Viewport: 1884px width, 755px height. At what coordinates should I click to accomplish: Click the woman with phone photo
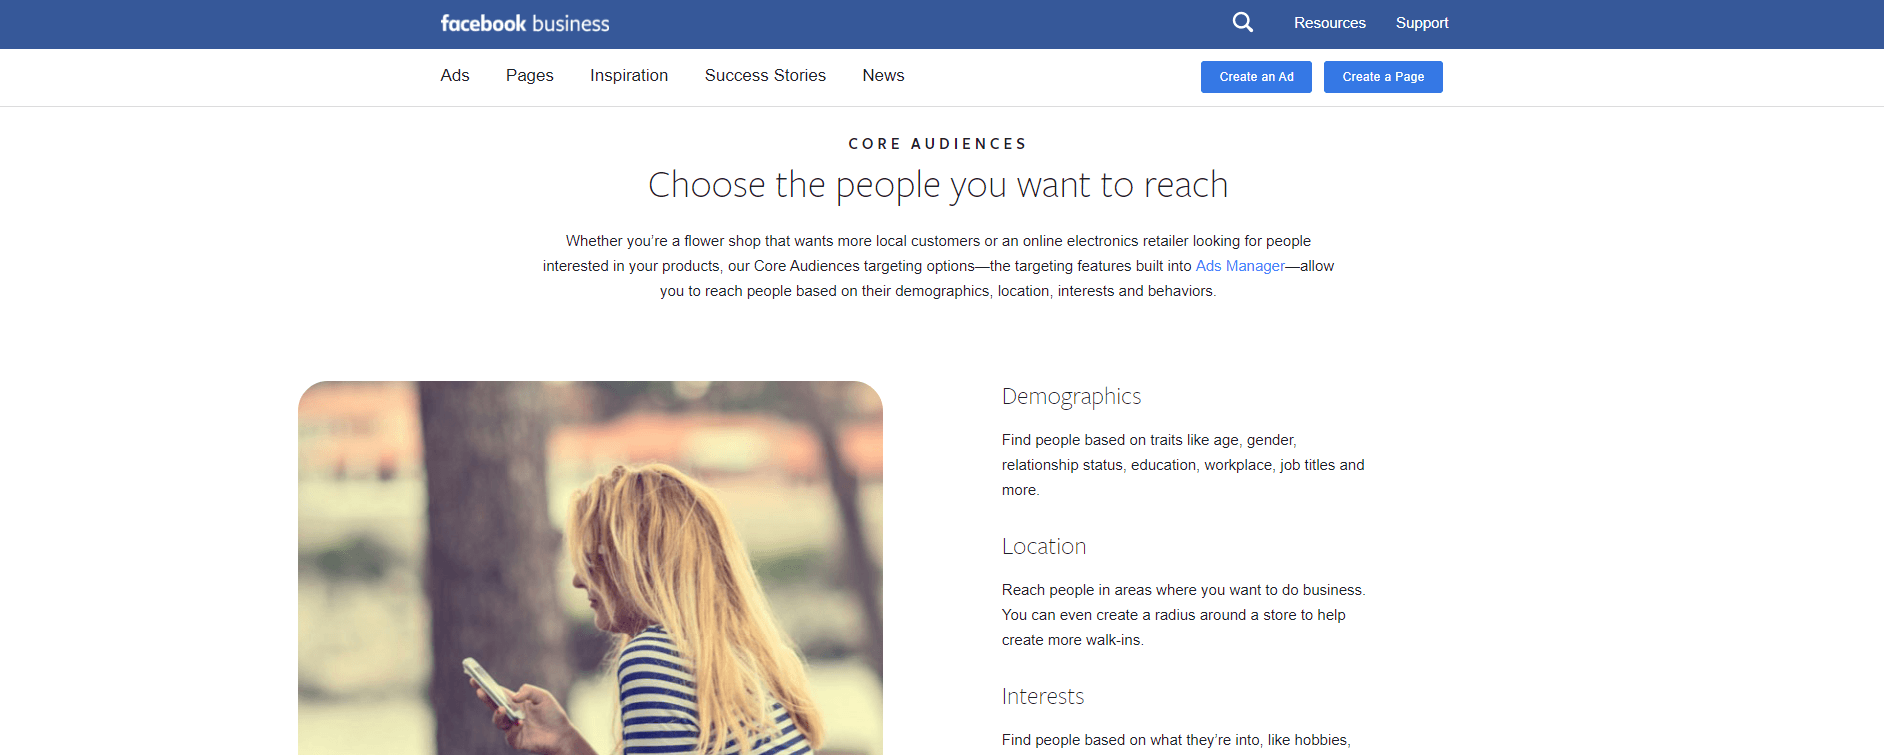[x=590, y=568]
